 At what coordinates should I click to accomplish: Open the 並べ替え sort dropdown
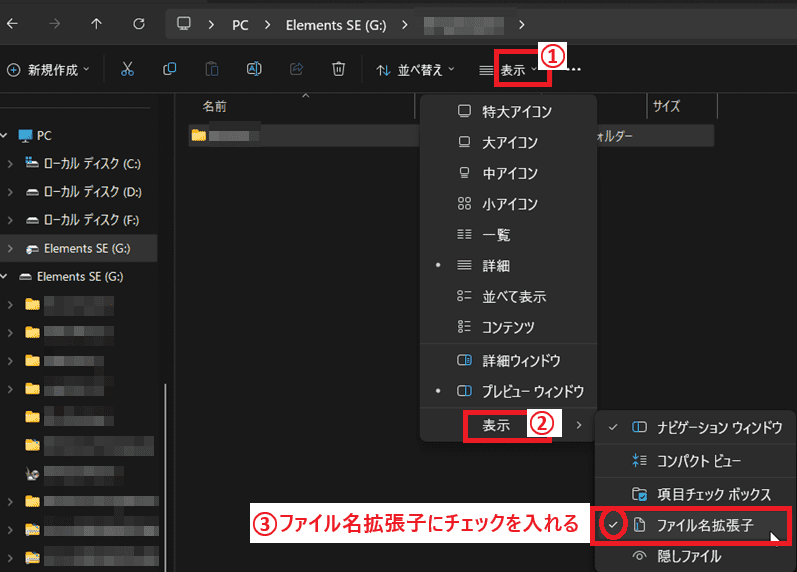click(415, 69)
